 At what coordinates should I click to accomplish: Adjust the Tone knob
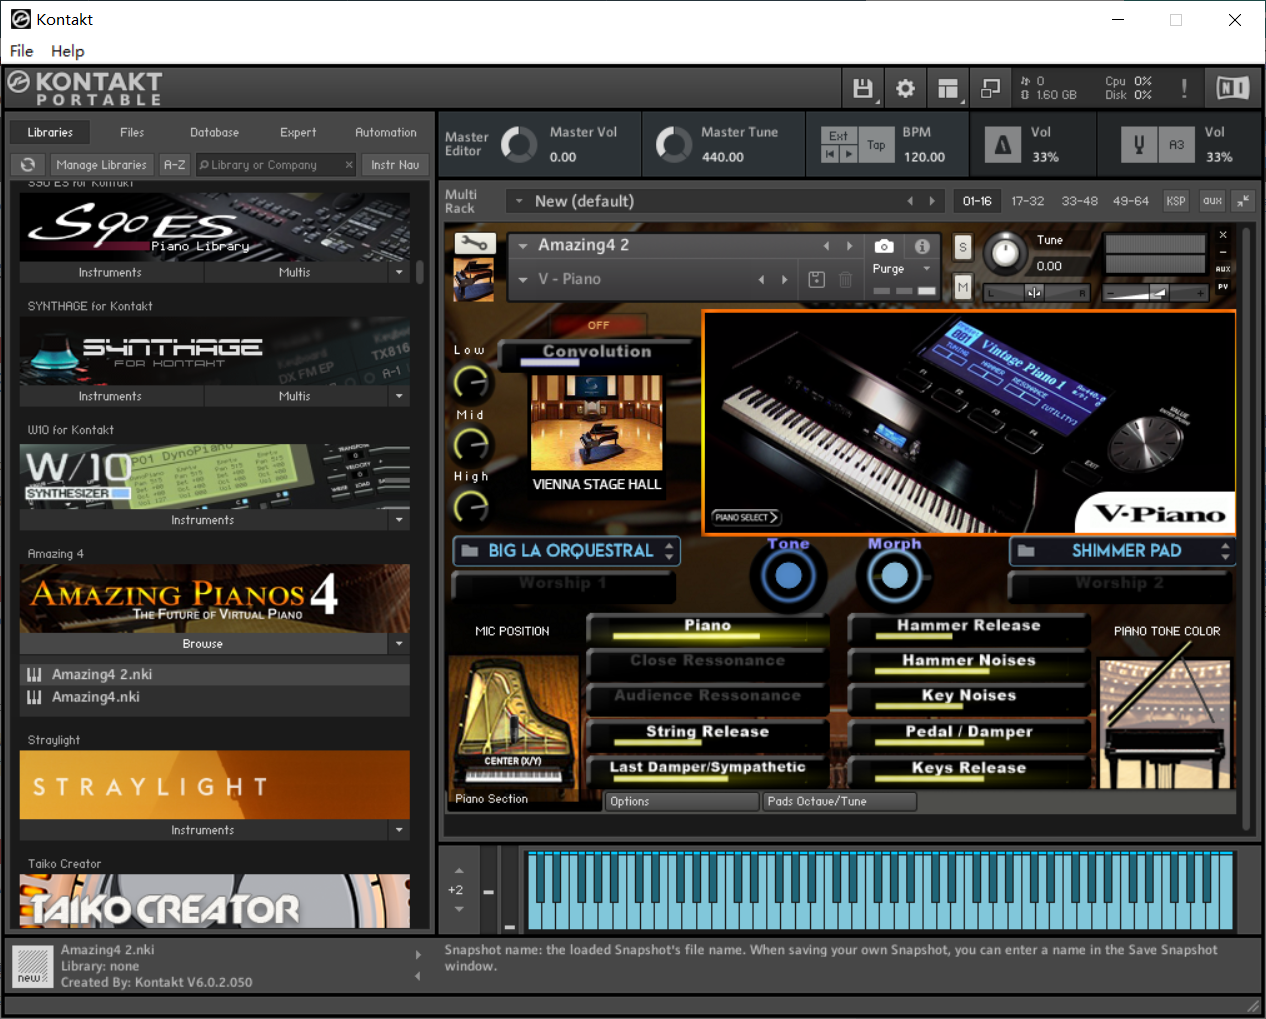(787, 574)
